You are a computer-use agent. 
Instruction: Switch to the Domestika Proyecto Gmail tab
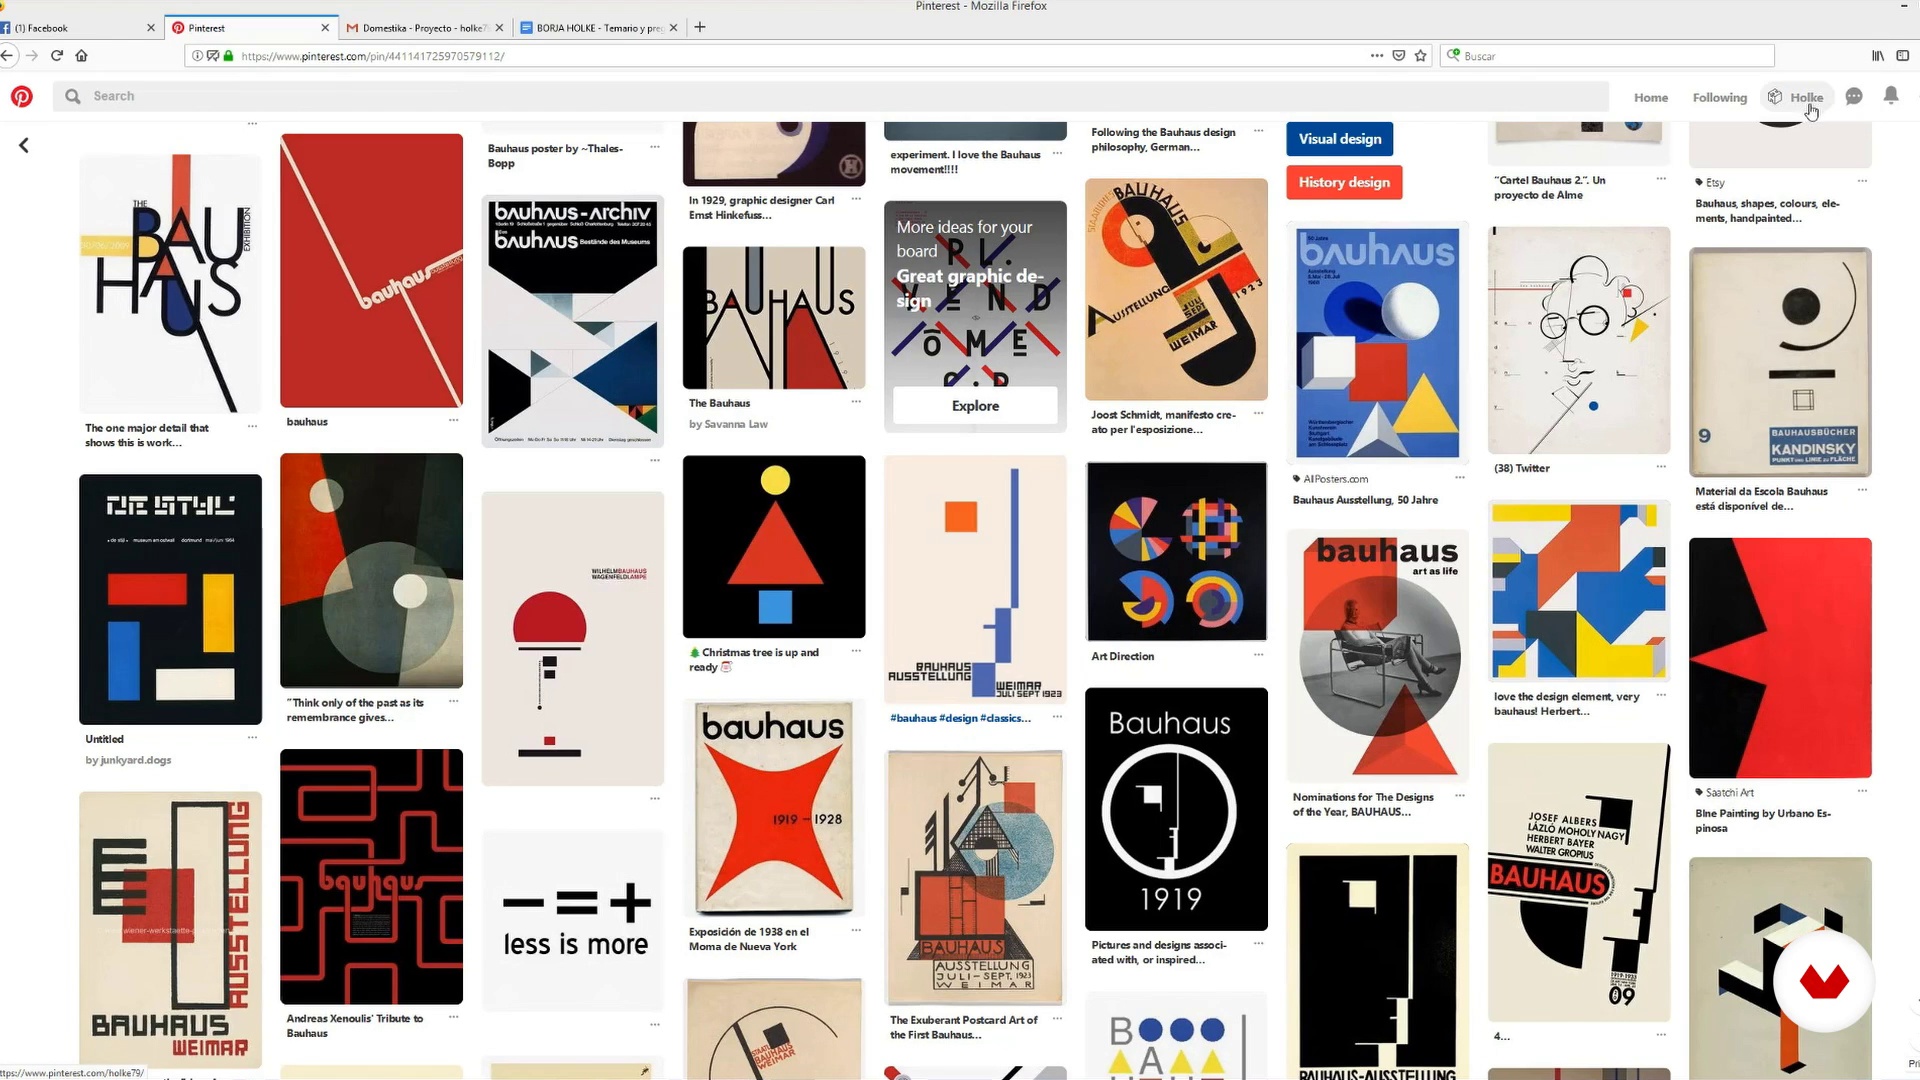(425, 28)
